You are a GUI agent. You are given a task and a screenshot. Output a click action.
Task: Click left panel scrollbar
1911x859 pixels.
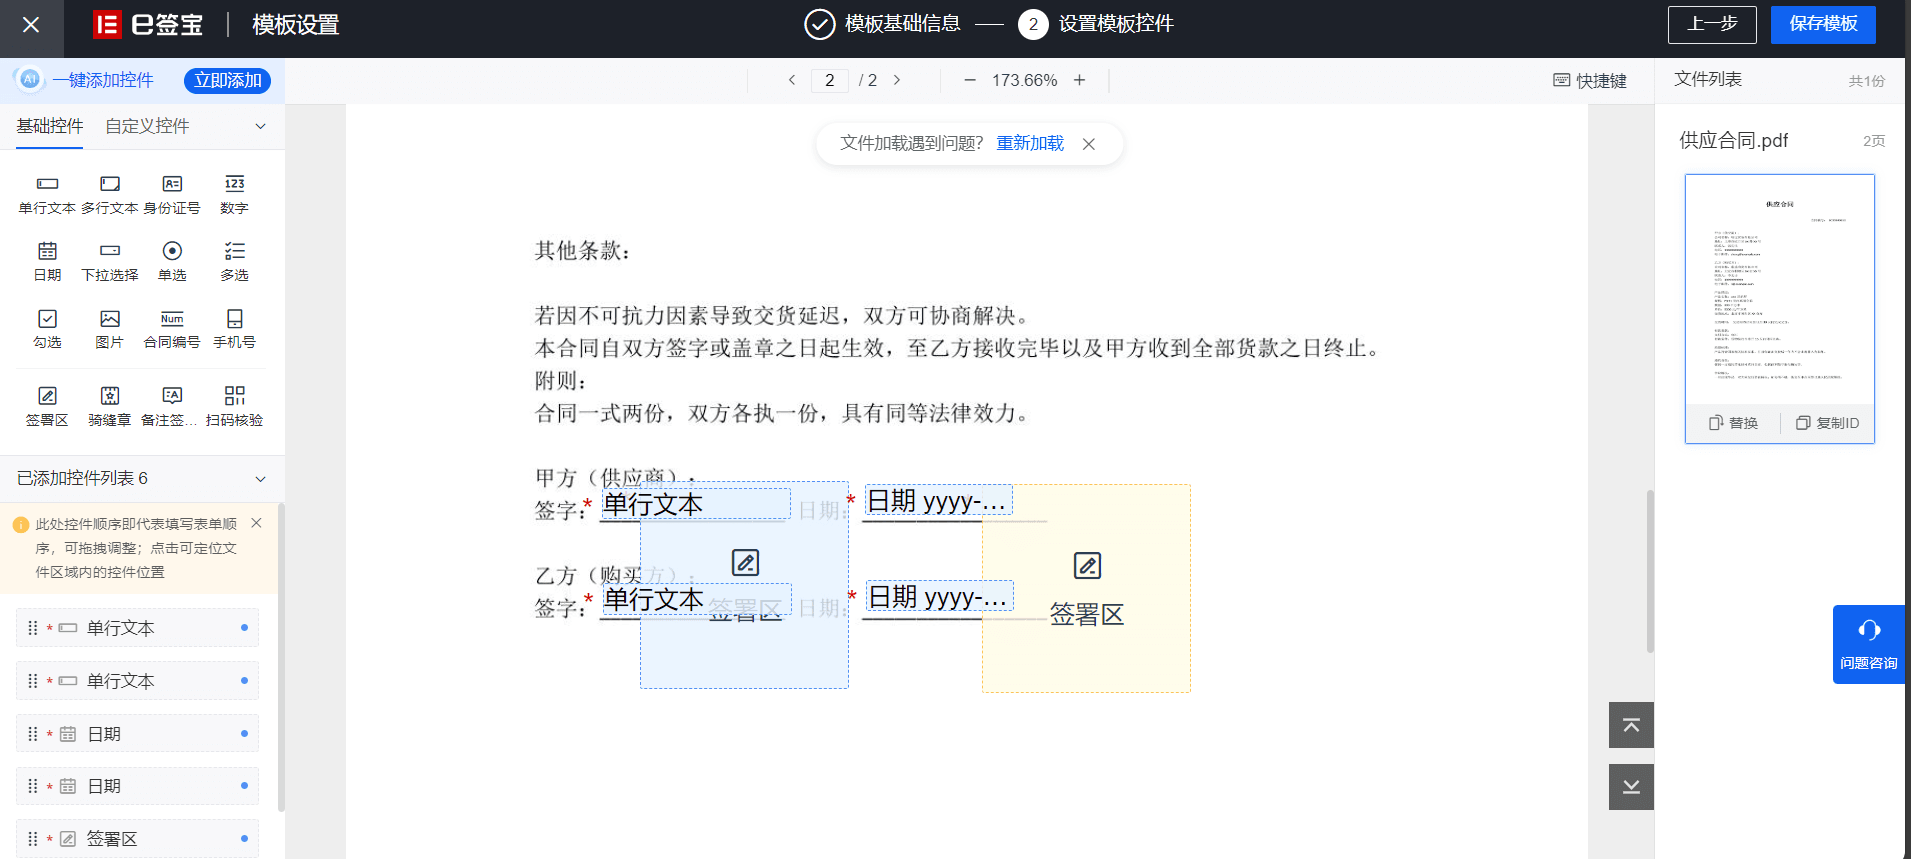coord(281,657)
